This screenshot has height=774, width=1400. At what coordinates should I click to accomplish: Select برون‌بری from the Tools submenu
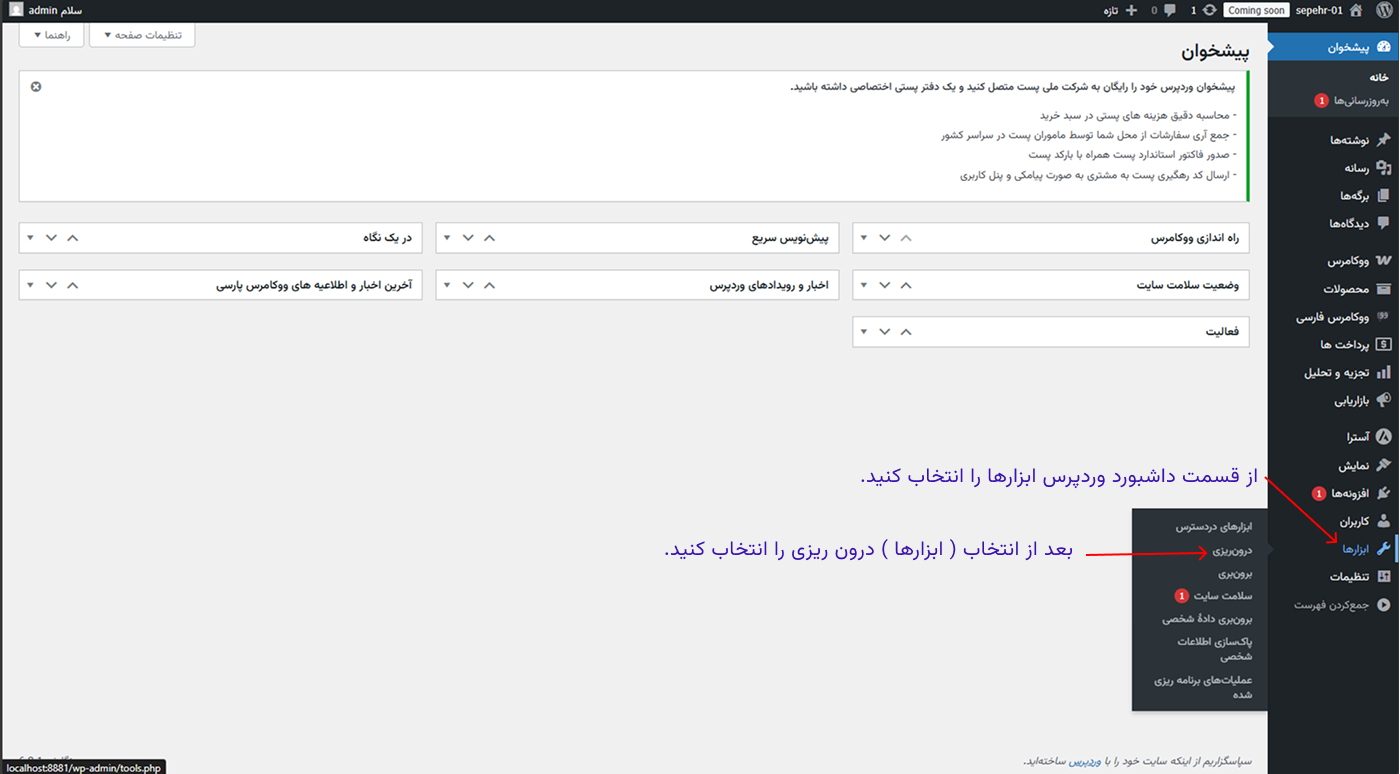1234,573
